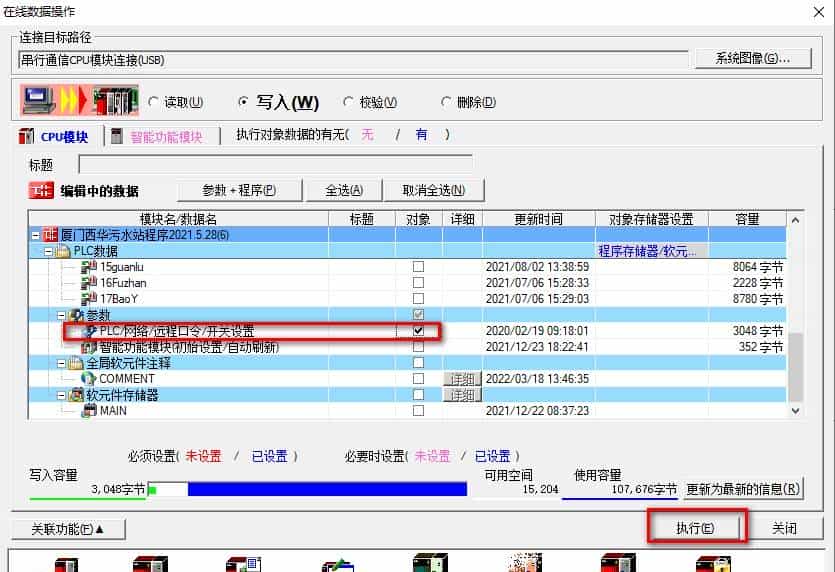Click the blue write-capacity usage bar
Image resolution: width=835 pixels, height=572 pixels.
(327, 488)
